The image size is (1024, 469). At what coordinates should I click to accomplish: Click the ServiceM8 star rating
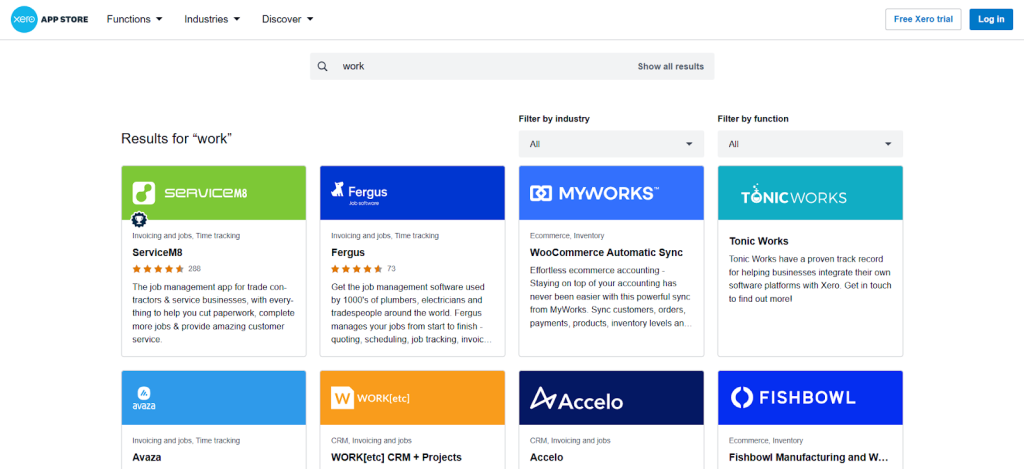(158, 268)
